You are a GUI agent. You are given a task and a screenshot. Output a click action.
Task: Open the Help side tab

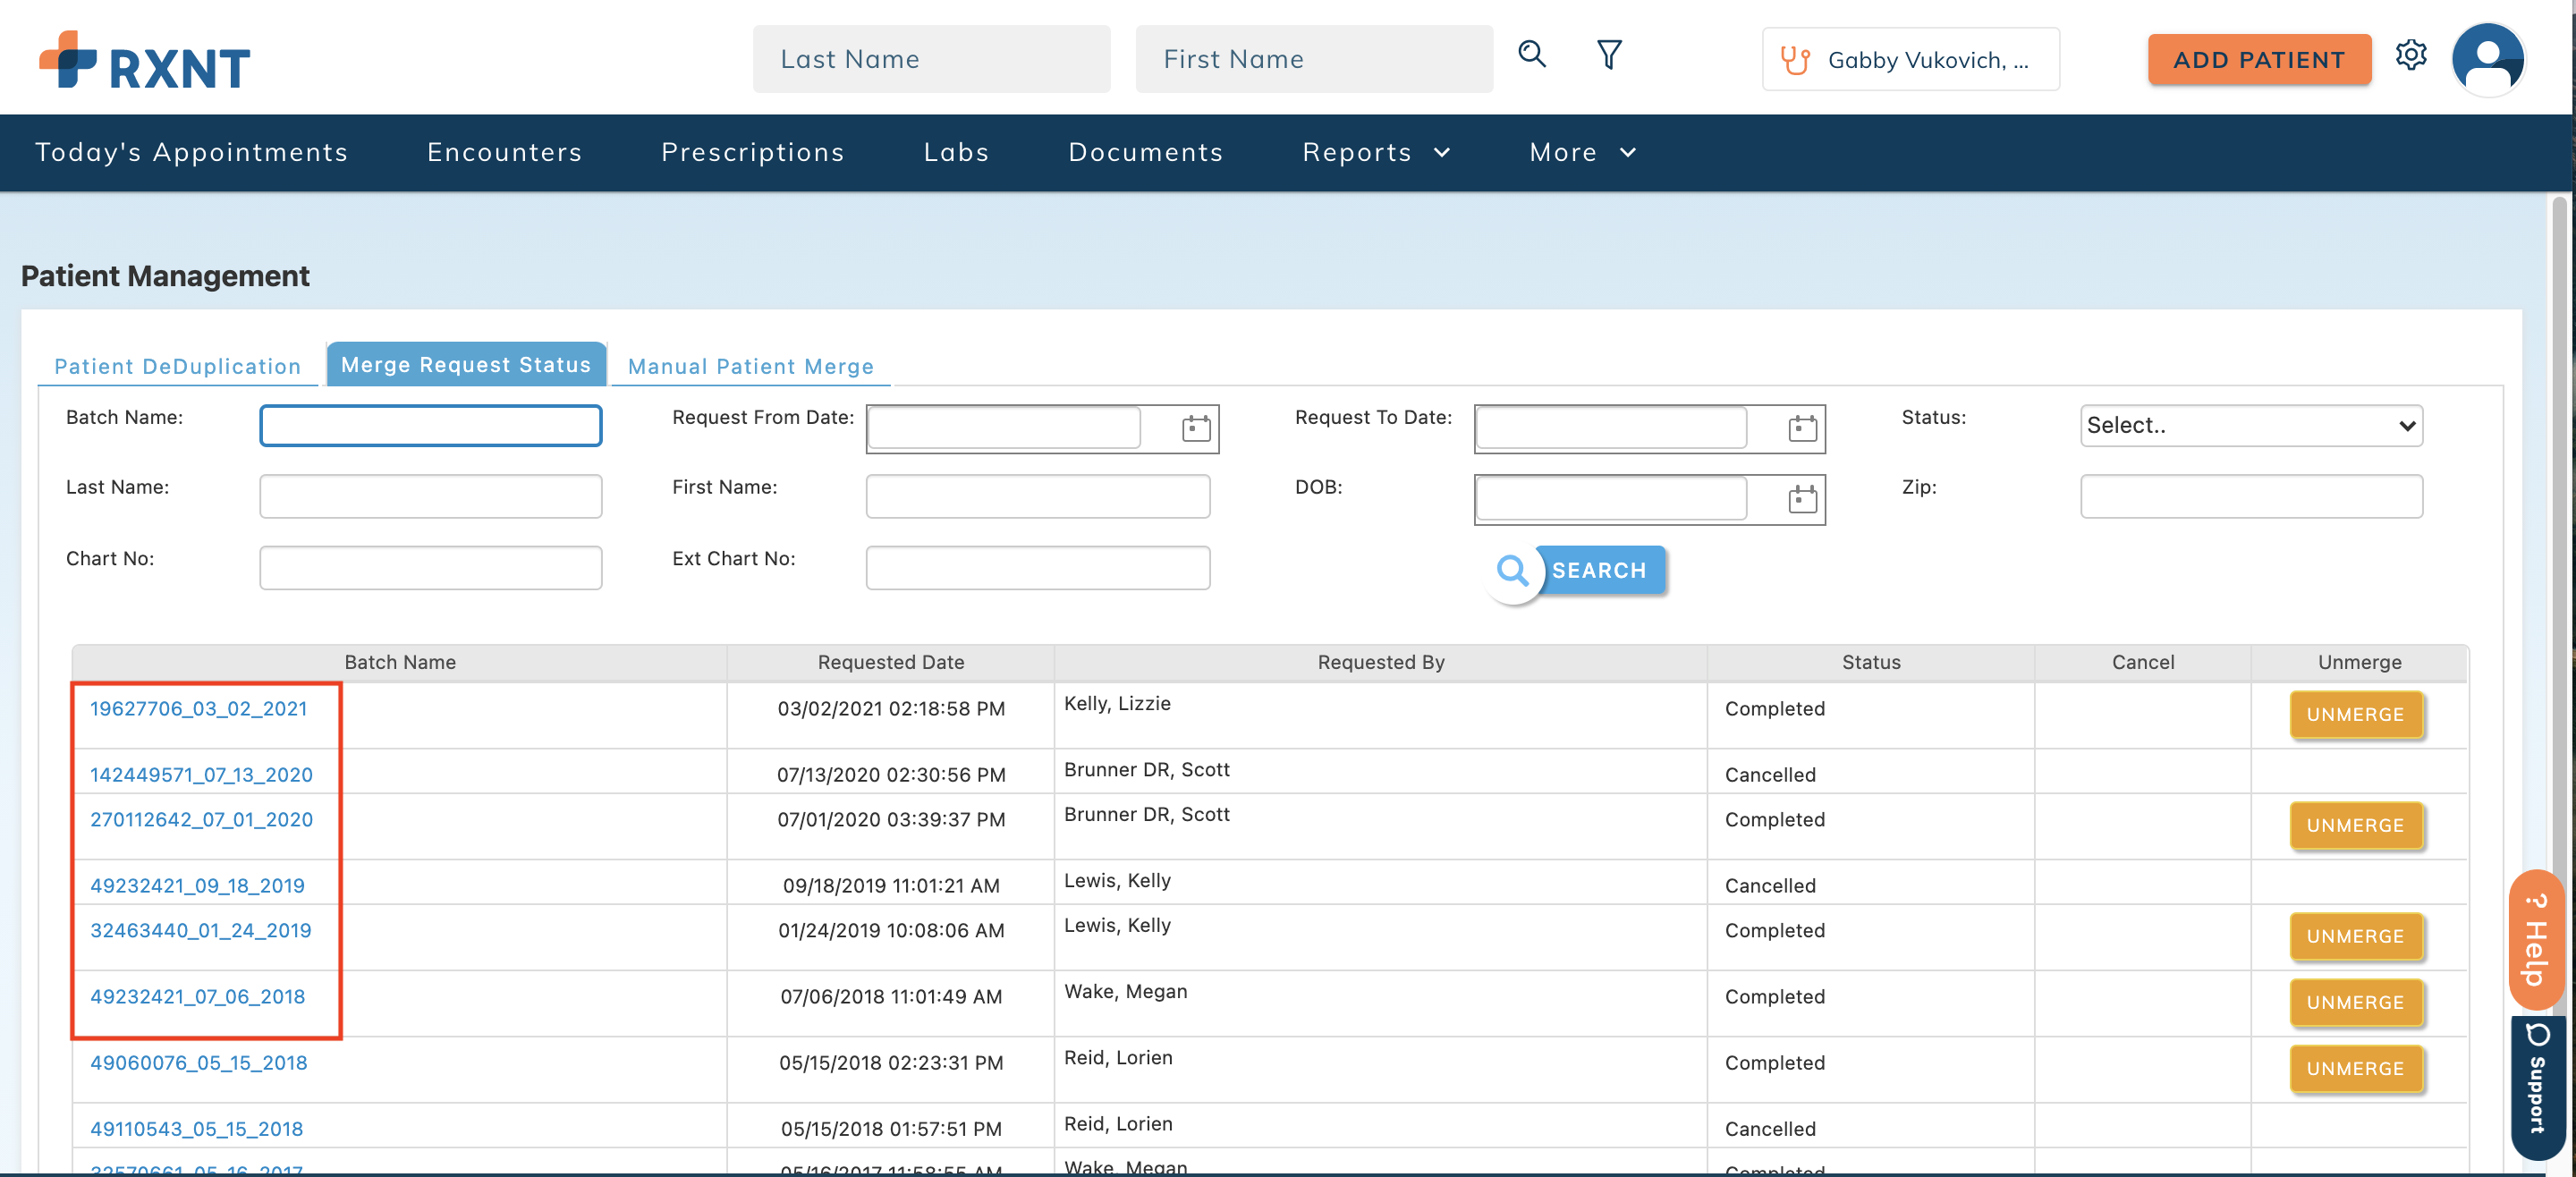pos(2536,939)
